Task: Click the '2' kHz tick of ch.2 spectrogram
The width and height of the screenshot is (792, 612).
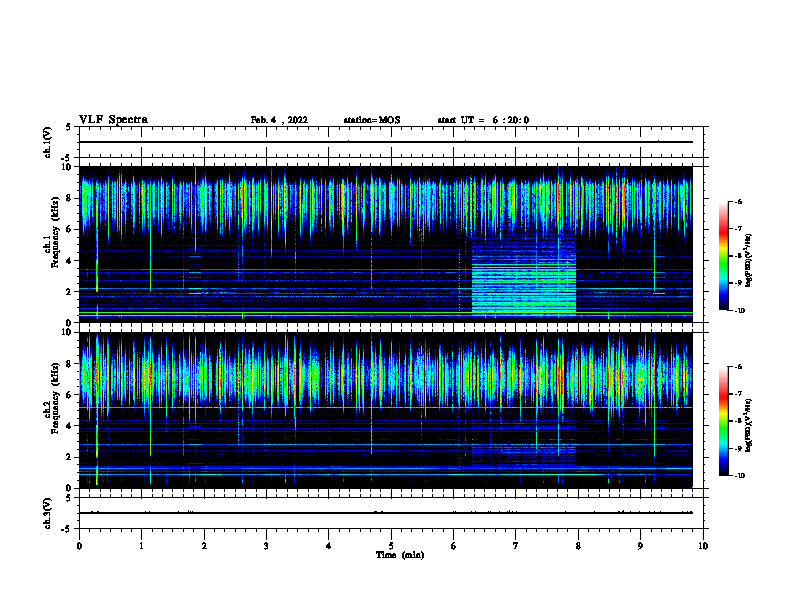Action: 70,457
